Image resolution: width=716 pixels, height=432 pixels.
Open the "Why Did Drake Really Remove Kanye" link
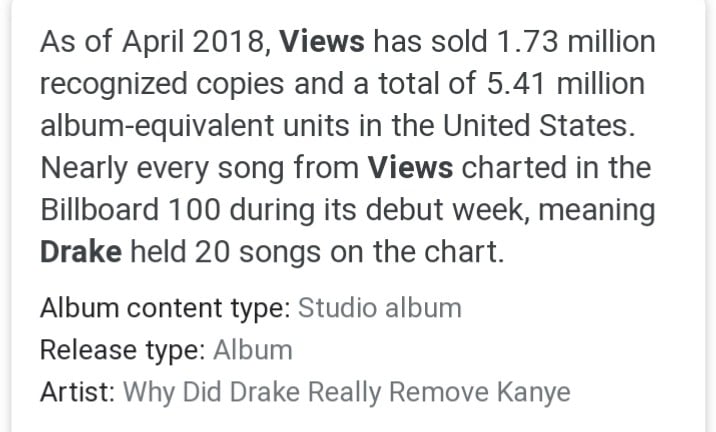point(347,392)
